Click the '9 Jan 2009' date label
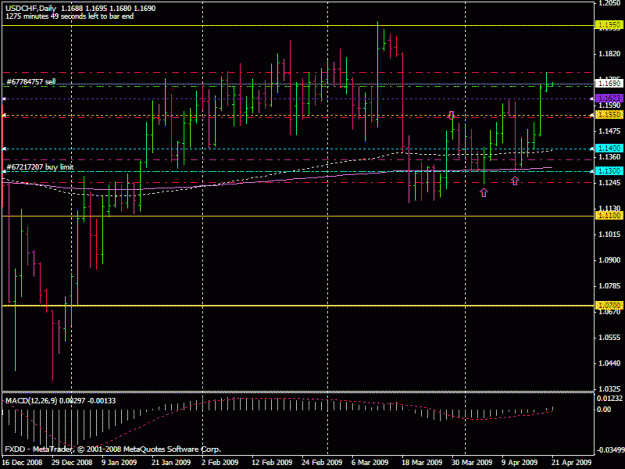This screenshot has width=625, height=469. click(x=119, y=462)
